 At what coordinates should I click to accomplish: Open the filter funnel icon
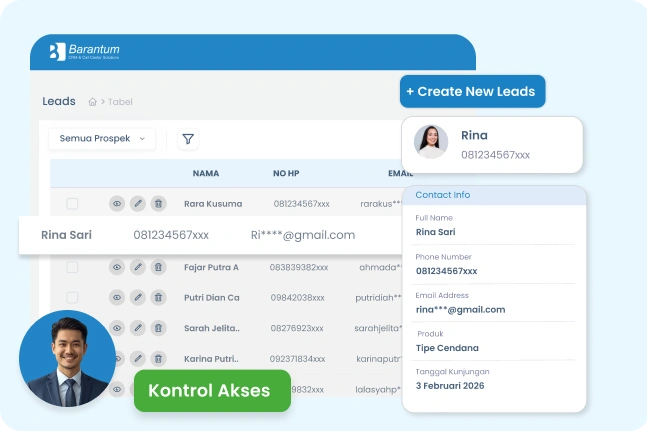(x=188, y=139)
